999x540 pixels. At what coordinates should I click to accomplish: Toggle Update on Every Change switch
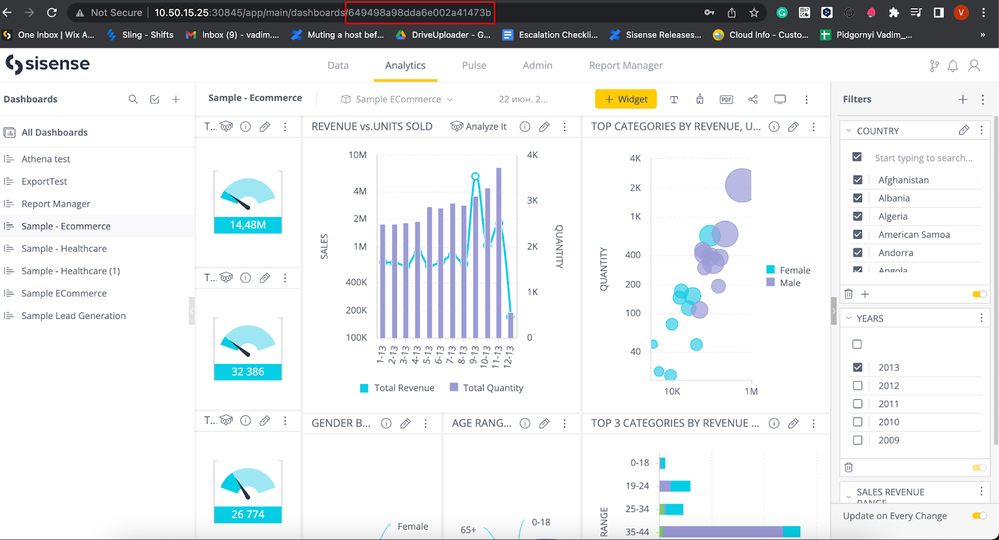pyautogui.click(x=979, y=516)
